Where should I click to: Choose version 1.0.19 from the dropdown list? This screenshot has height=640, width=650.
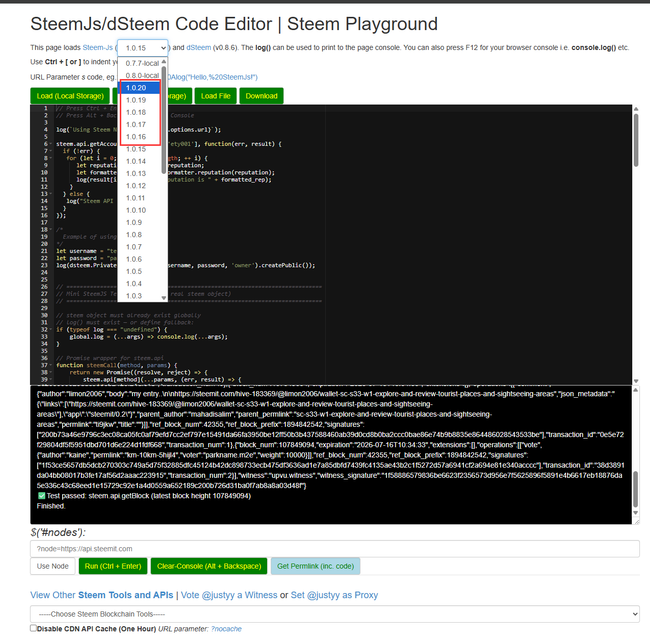click(139, 100)
